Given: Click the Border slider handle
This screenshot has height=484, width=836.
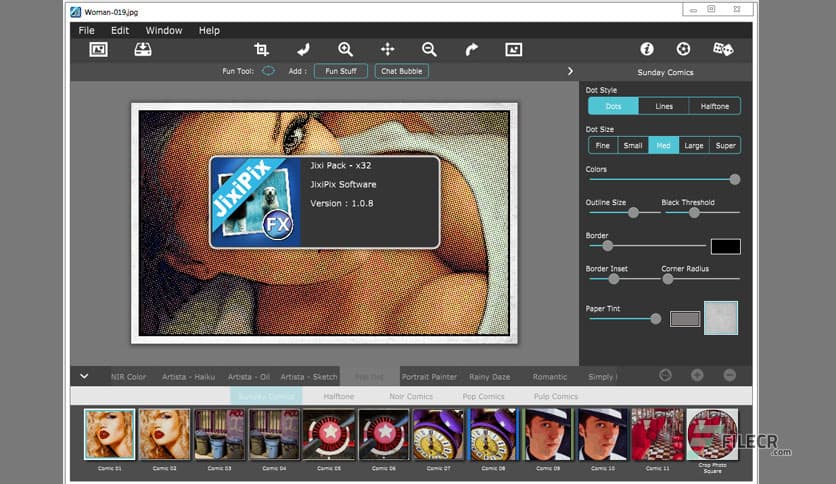Looking at the screenshot, I should click(x=607, y=246).
